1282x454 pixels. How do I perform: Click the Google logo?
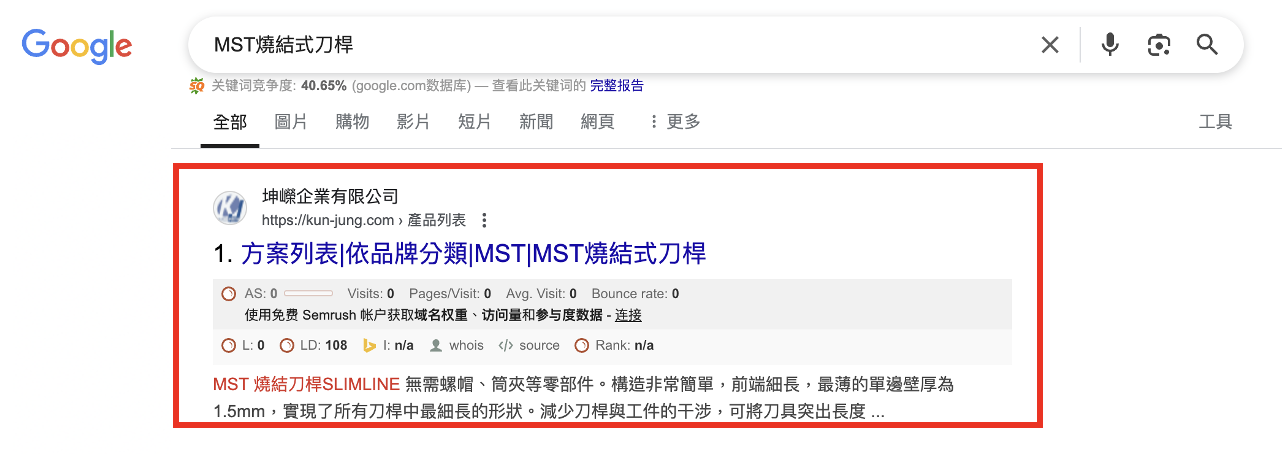pyautogui.click(x=77, y=45)
